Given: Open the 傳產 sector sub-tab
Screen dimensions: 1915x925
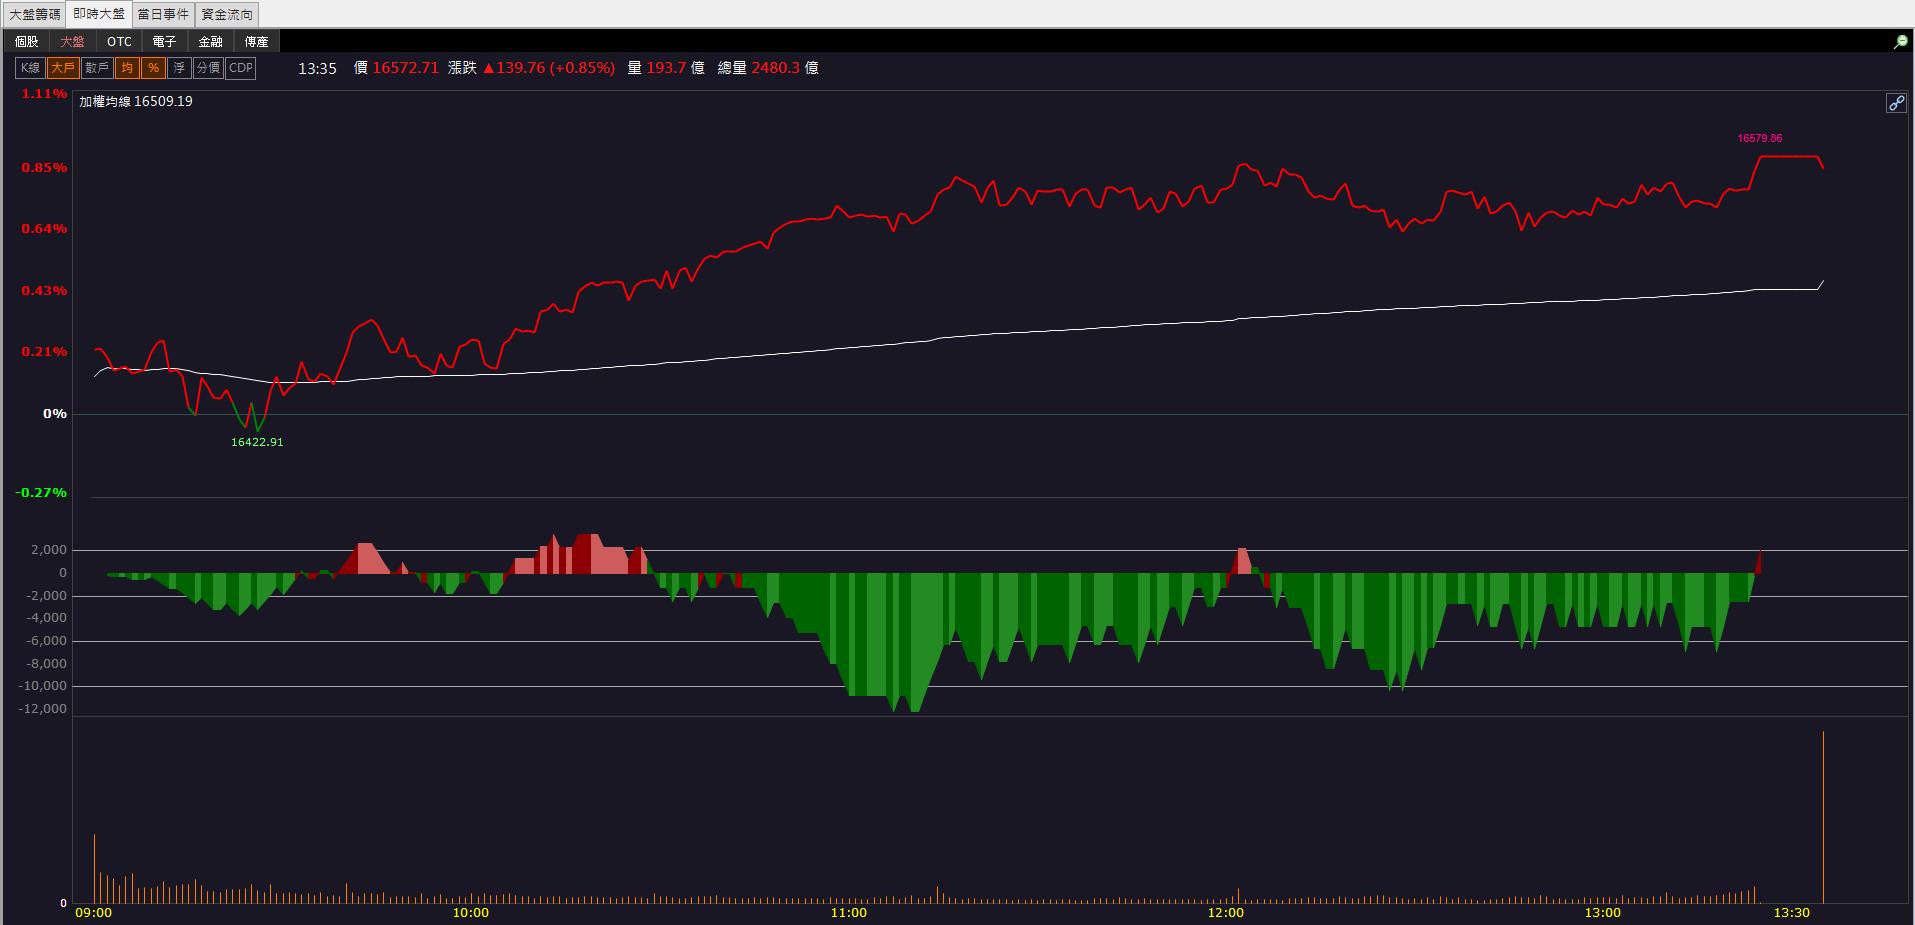Looking at the screenshot, I should [257, 41].
